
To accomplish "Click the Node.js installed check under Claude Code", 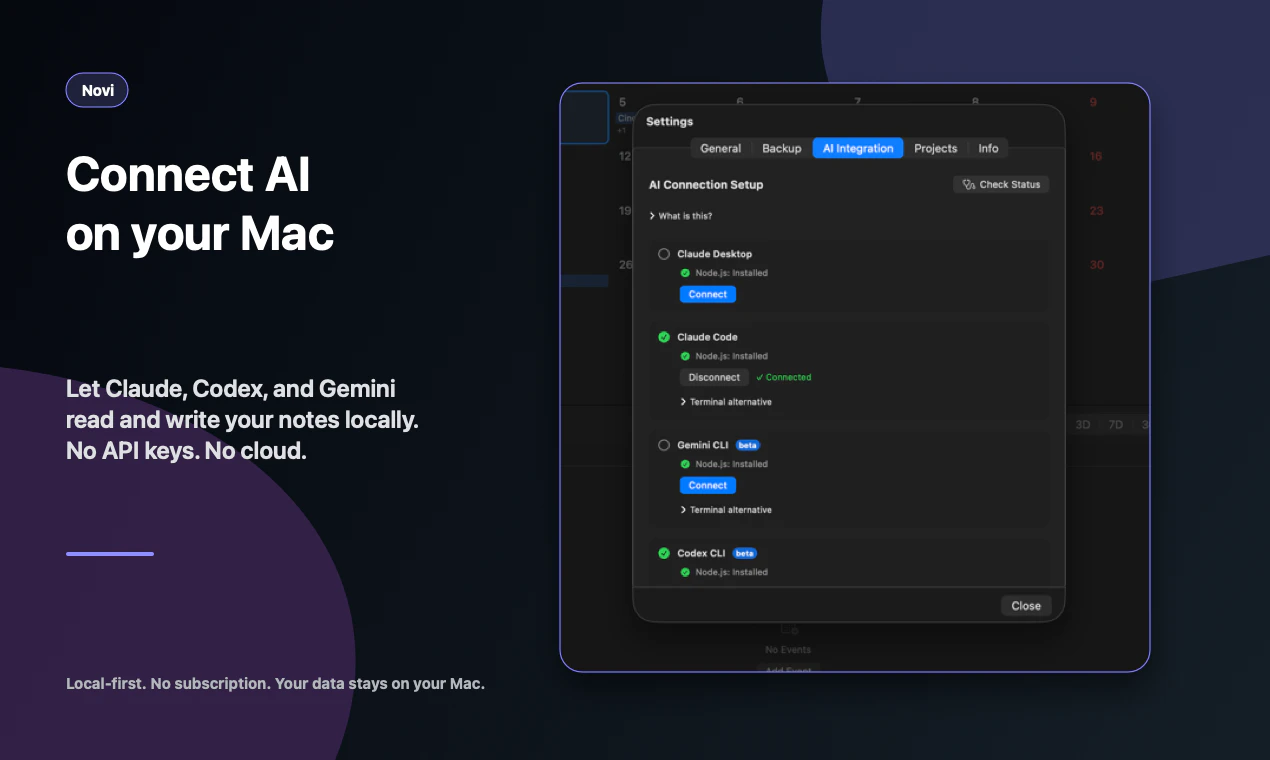I will tap(685, 356).
